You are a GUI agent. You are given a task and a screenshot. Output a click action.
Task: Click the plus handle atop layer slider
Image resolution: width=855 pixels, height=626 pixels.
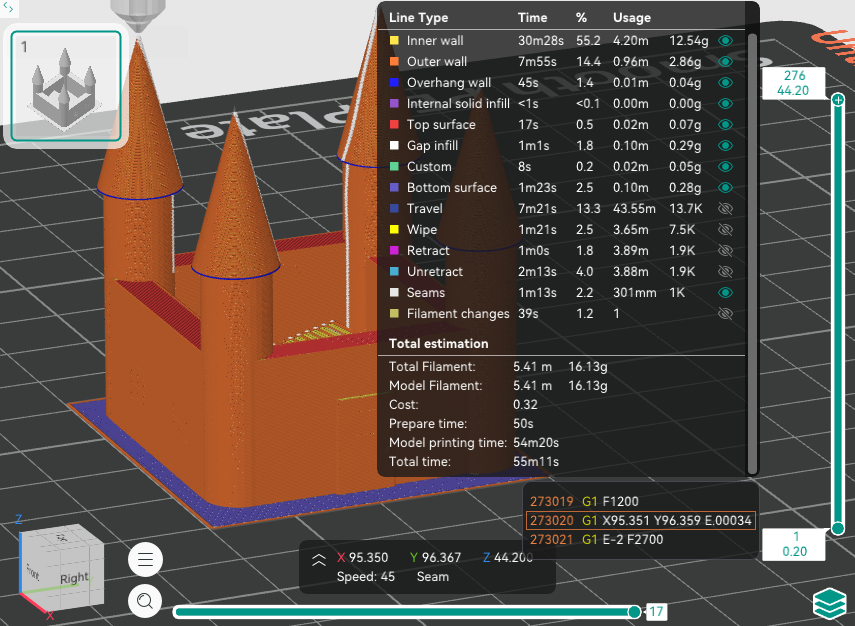[x=838, y=99]
